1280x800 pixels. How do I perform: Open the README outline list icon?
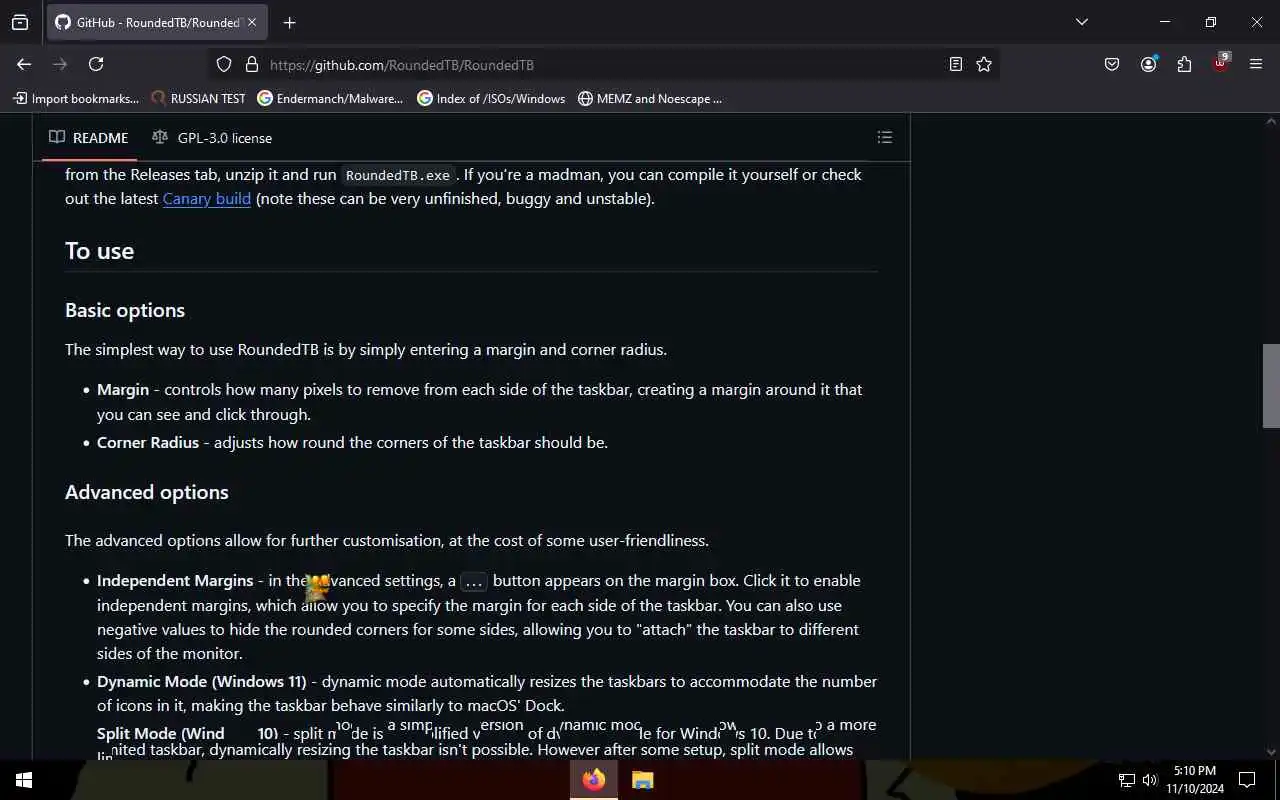tap(884, 137)
